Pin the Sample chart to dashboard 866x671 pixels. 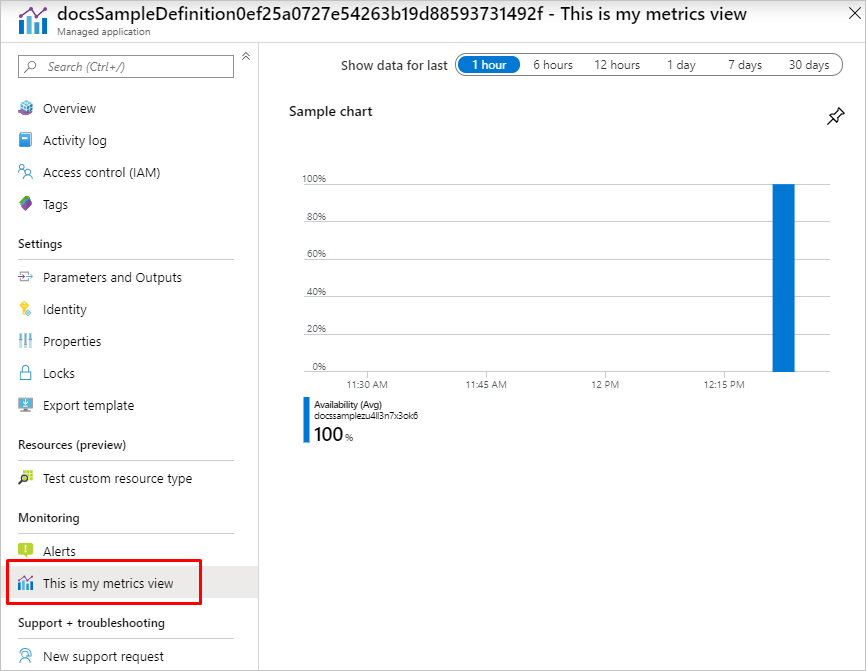coord(836,116)
